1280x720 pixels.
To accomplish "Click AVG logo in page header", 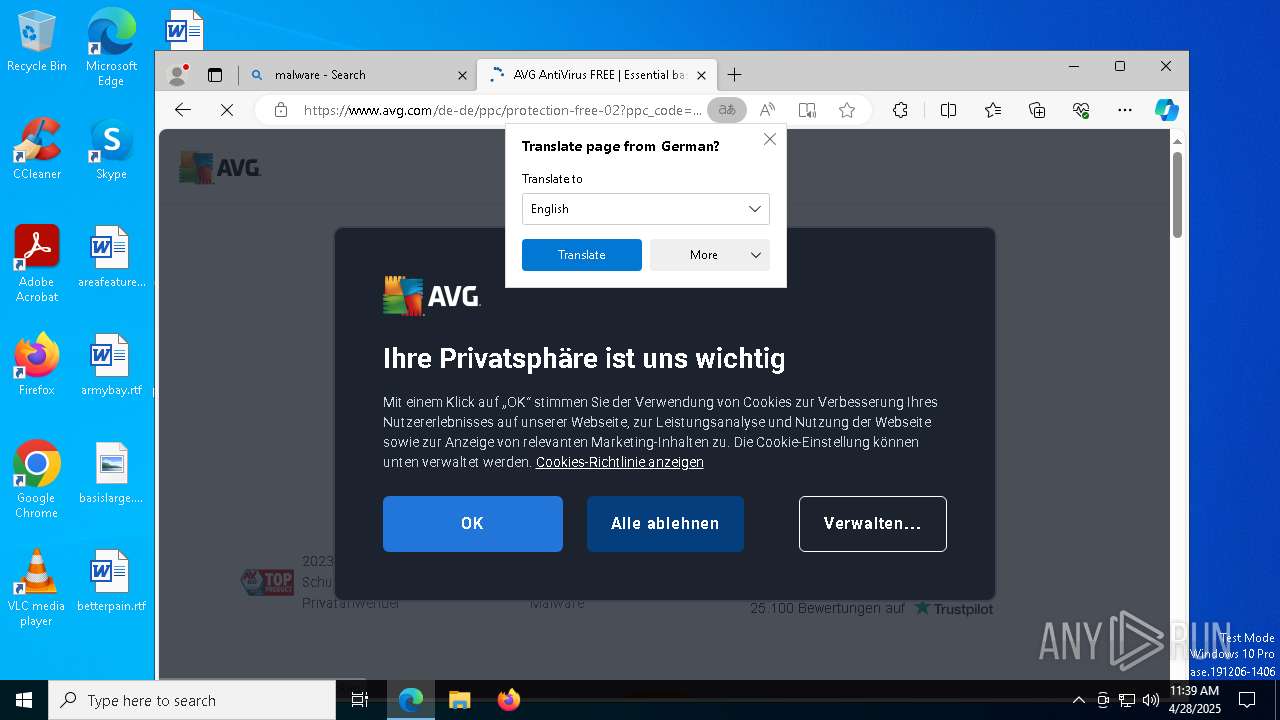I will click(x=220, y=168).
